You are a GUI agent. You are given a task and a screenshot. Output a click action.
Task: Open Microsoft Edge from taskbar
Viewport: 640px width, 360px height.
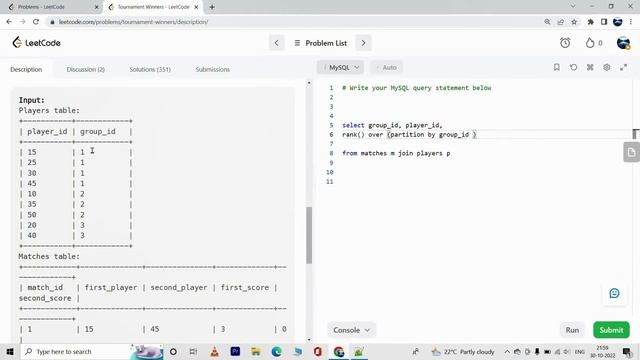277,351
